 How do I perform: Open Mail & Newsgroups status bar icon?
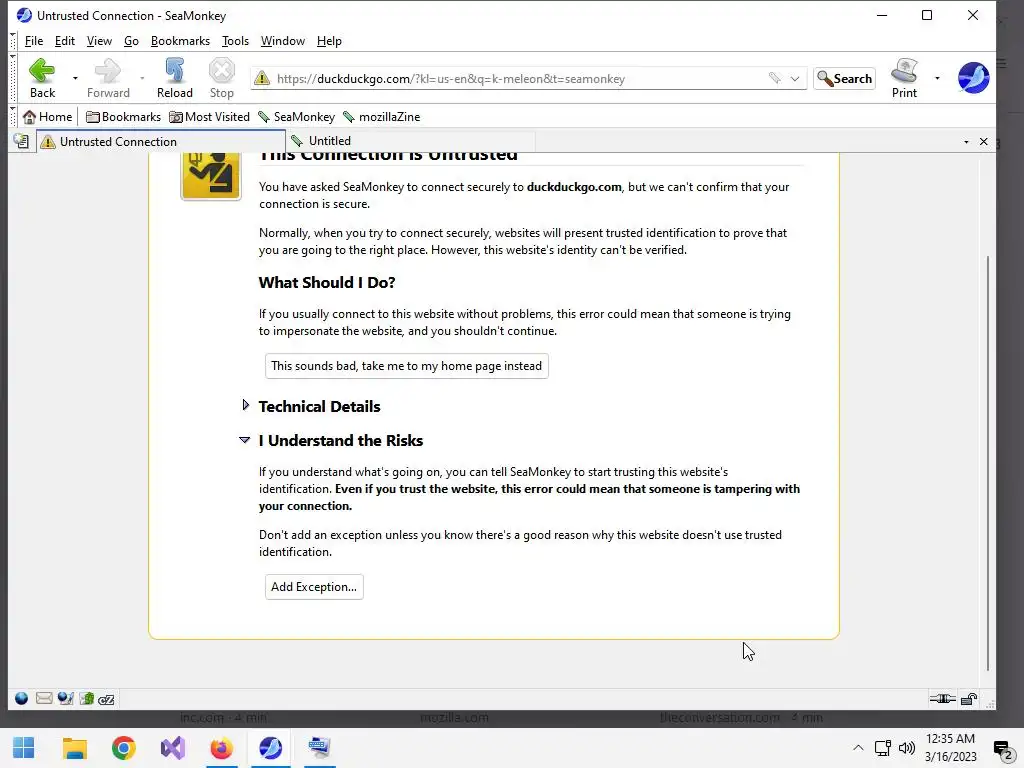tap(44, 699)
